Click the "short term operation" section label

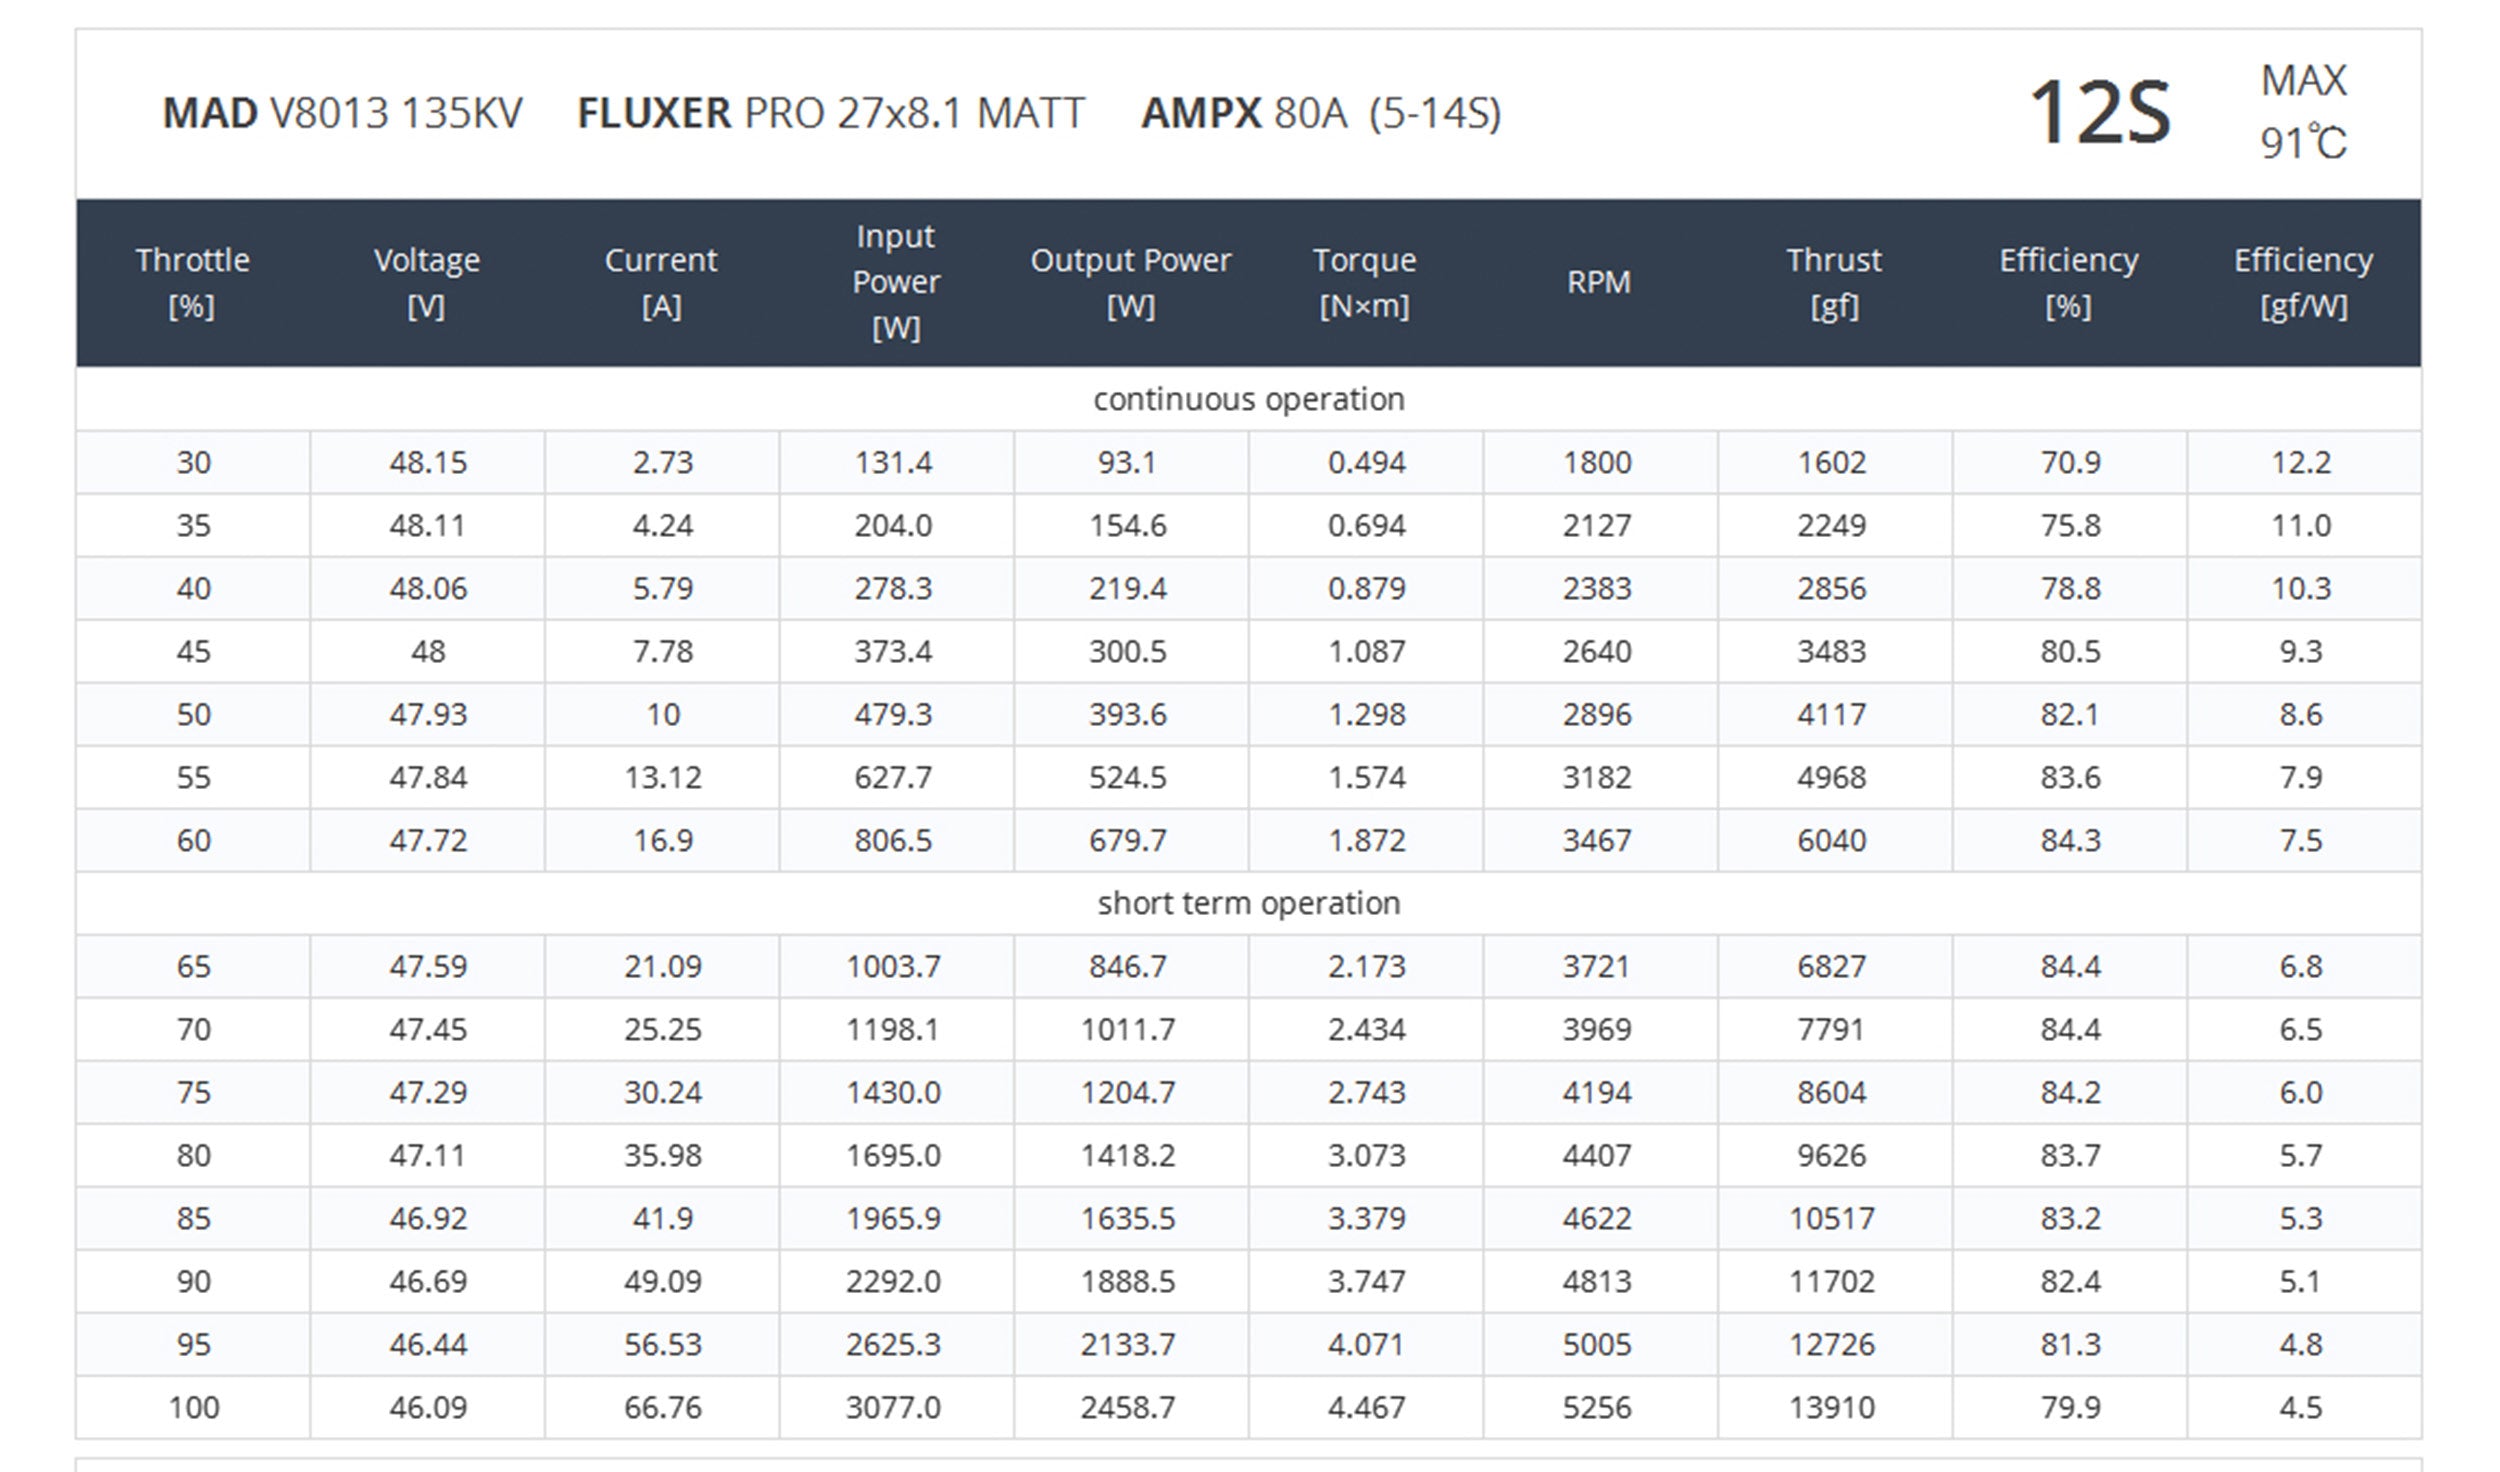1248,903
